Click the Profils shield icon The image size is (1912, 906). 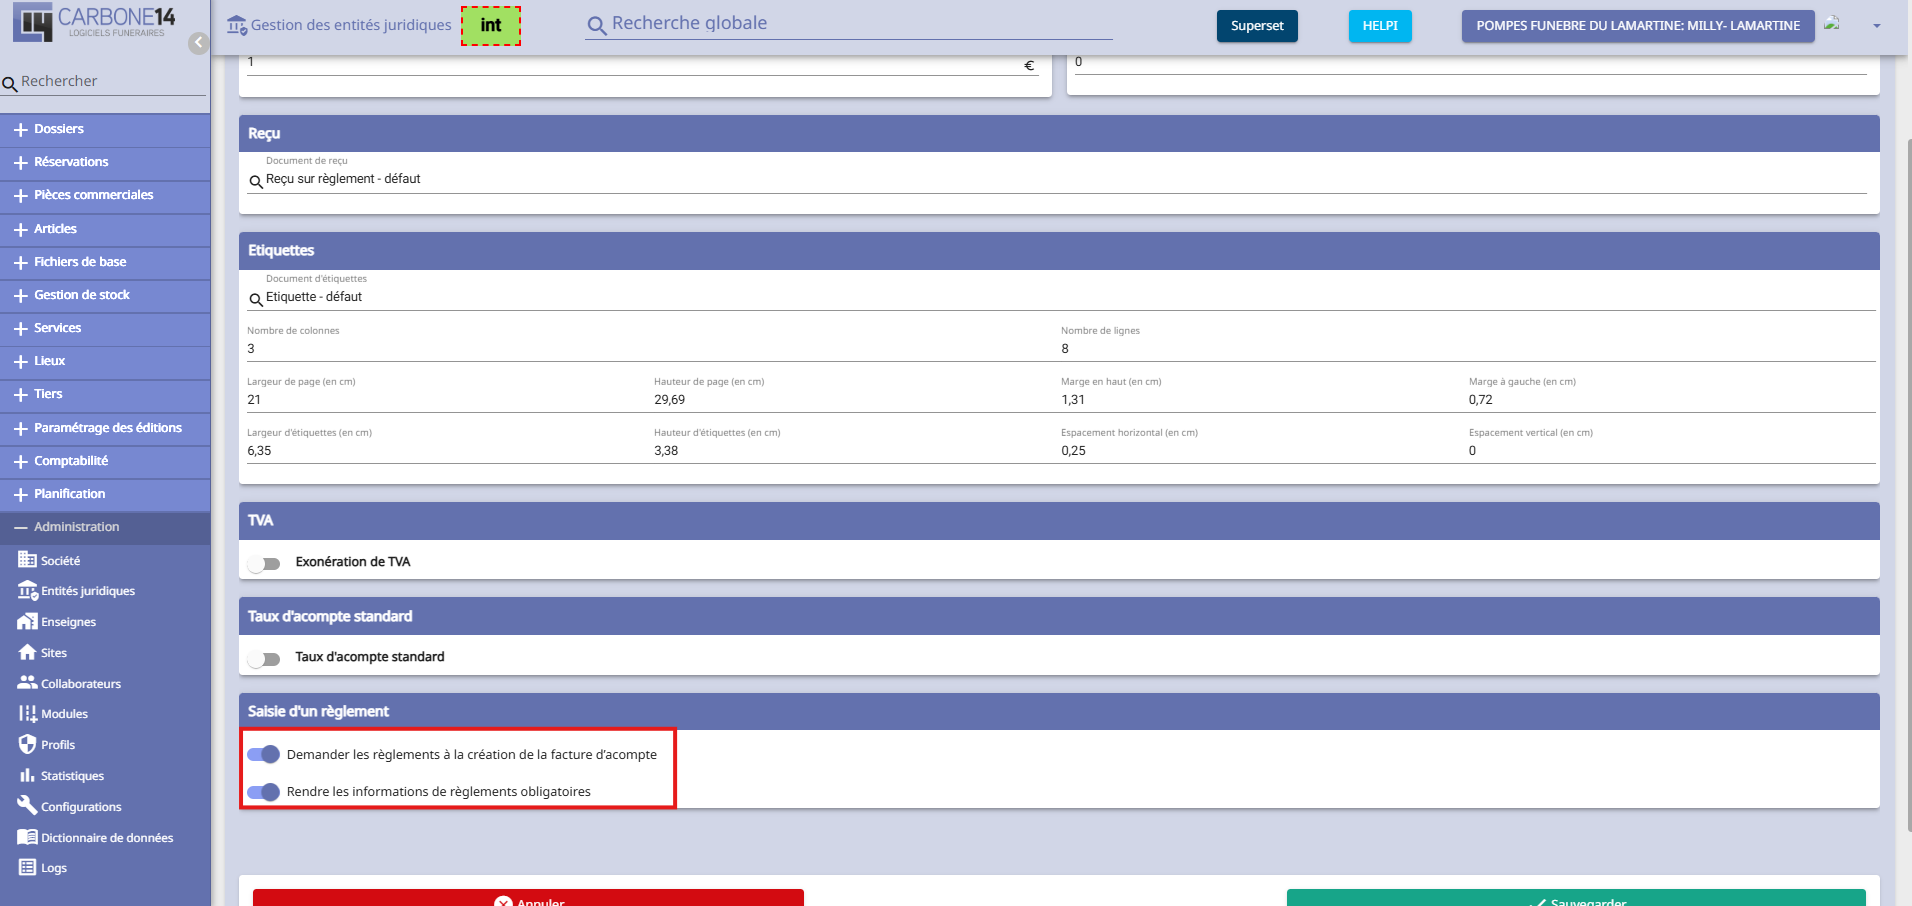[27, 745]
